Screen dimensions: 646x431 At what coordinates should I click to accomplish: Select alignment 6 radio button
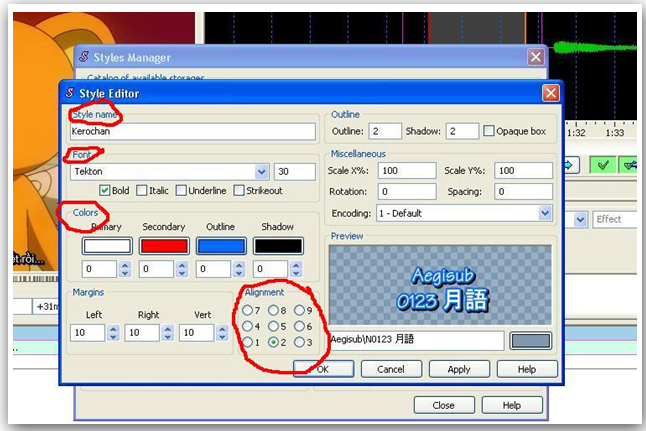299,326
